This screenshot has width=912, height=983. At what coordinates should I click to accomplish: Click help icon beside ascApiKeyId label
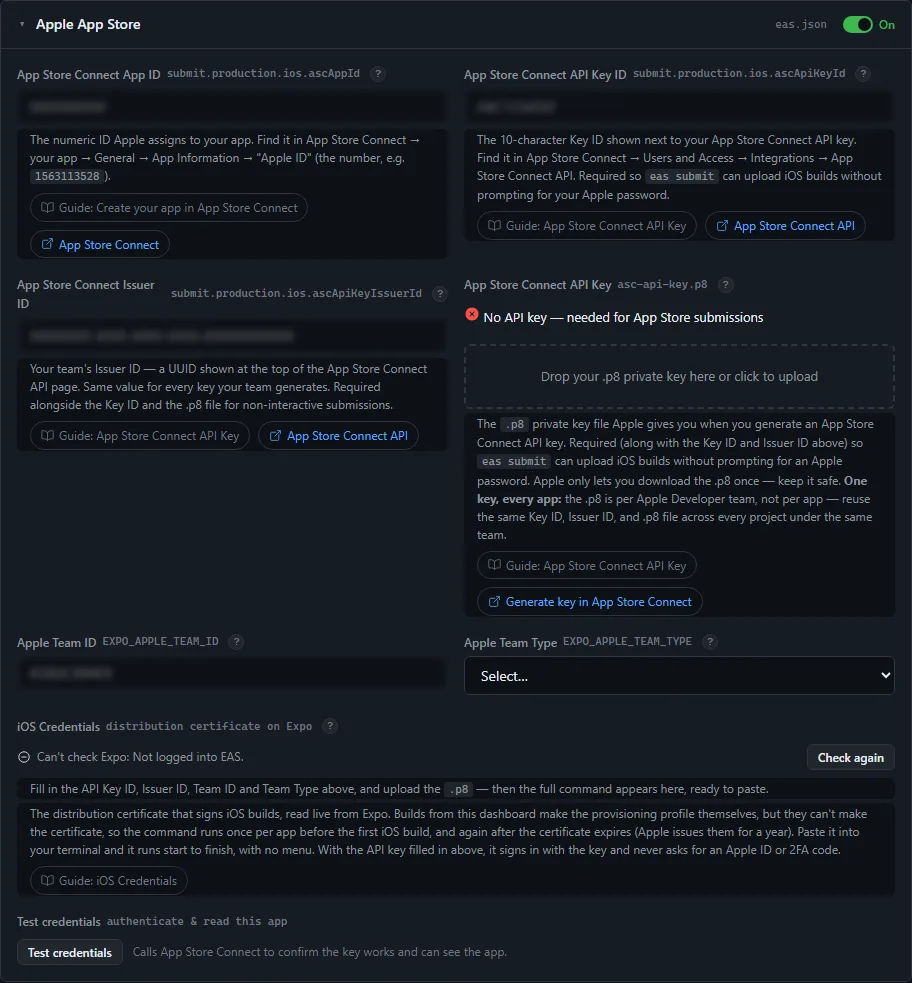[x=863, y=74]
